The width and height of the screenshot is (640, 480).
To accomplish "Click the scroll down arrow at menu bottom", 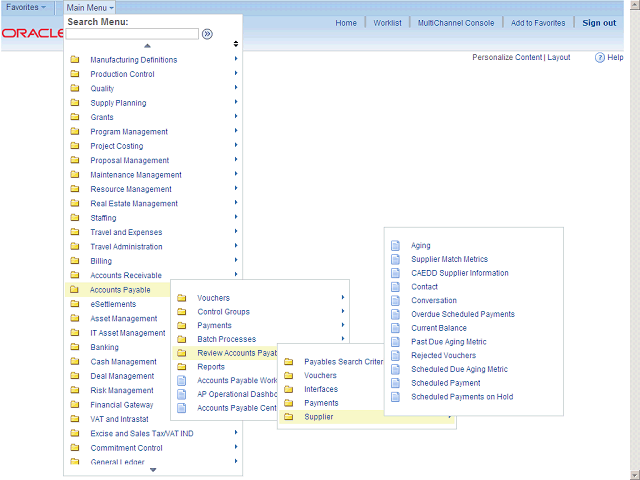I will pos(153,470).
